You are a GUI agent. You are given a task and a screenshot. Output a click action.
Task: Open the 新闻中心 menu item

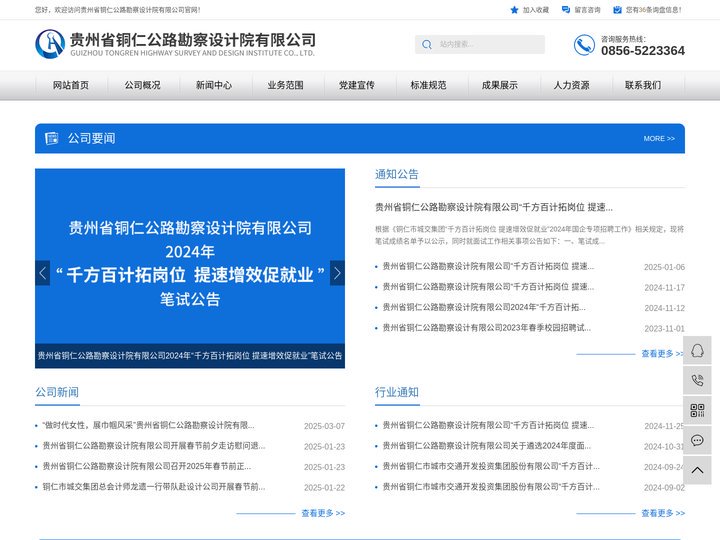coord(214,85)
